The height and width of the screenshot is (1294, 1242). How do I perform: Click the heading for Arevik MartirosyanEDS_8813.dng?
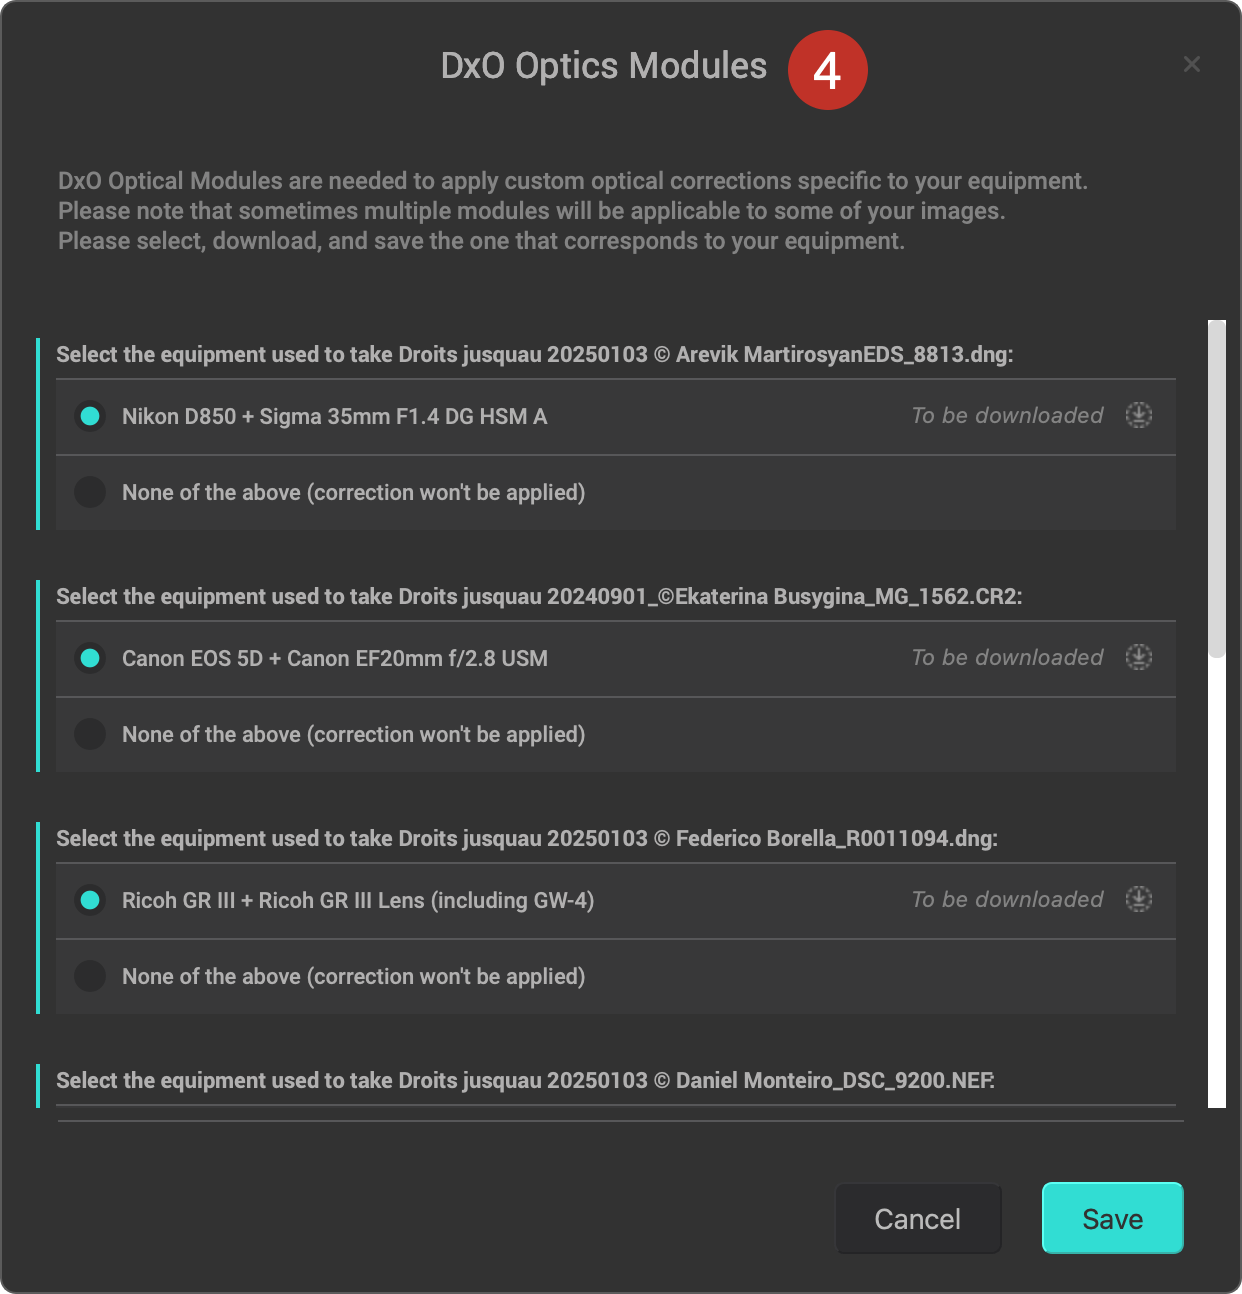(535, 354)
